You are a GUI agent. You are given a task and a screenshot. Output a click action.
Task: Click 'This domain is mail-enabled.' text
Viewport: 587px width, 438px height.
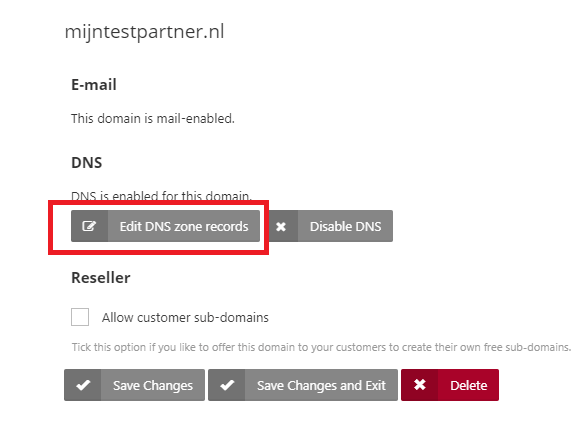(x=153, y=119)
